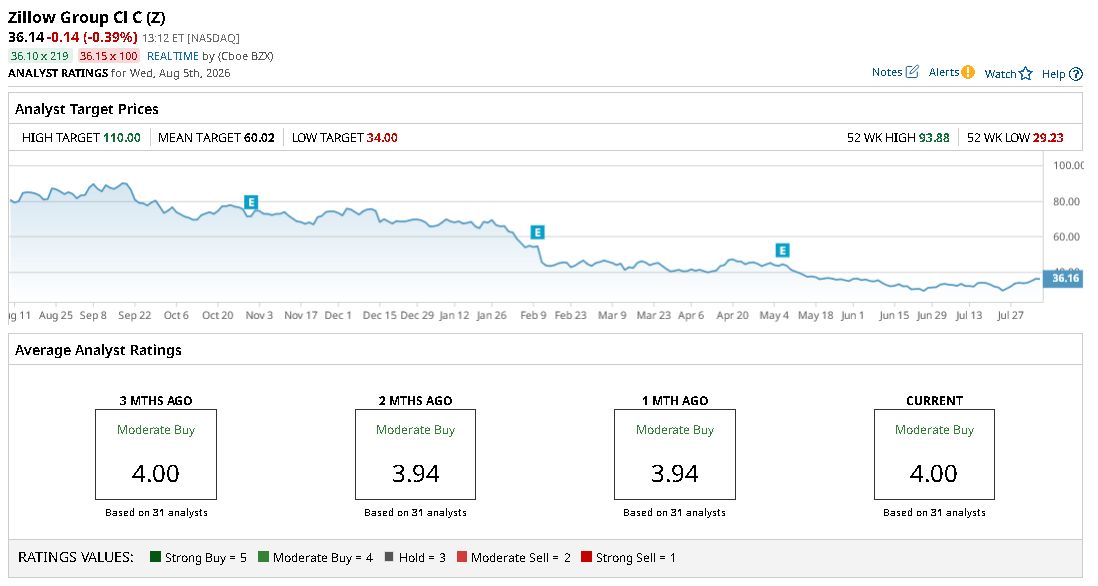Click the price change -0.14 (-0.39%)
This screenshot has height=586, width=1098.
[x=92, y=37]
